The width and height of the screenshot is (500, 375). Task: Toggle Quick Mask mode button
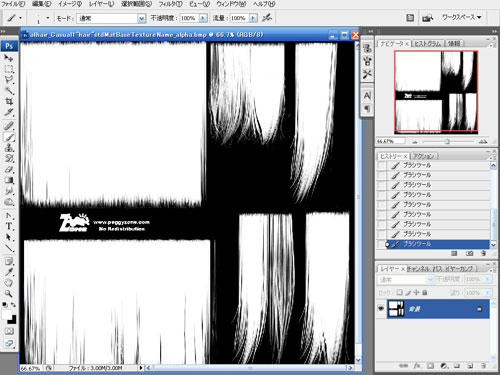click(x=9, y=331)
